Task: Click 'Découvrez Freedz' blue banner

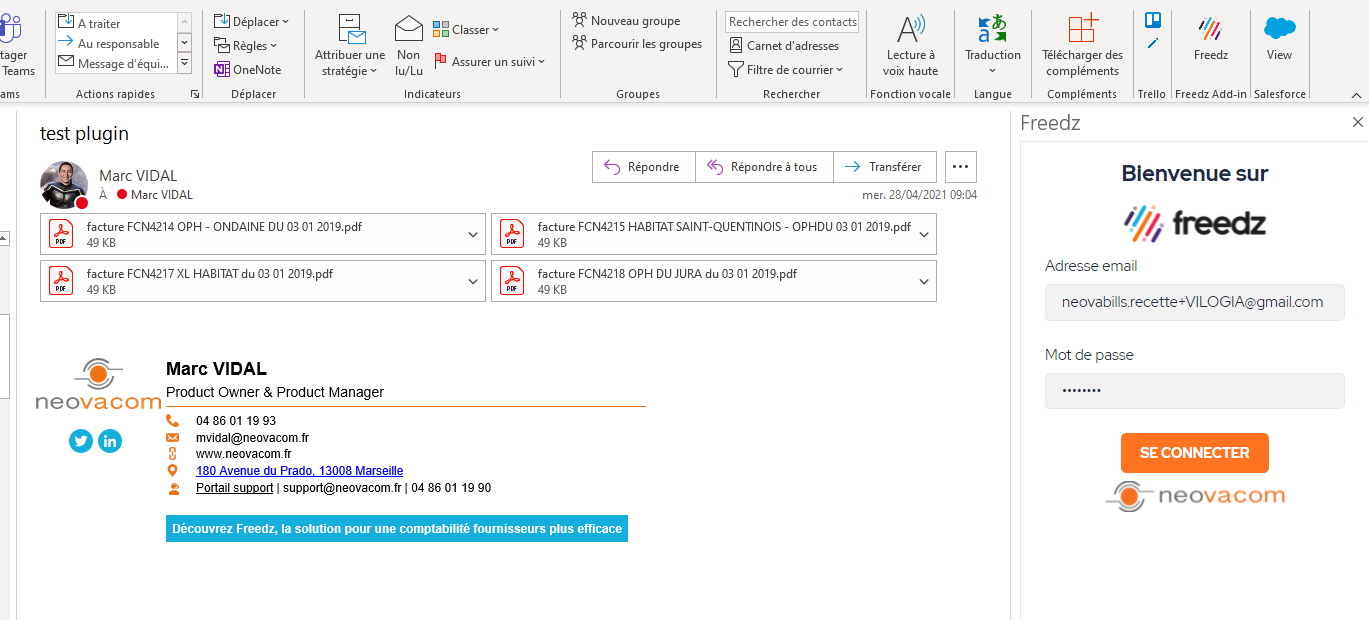Action: coord(397,529)
